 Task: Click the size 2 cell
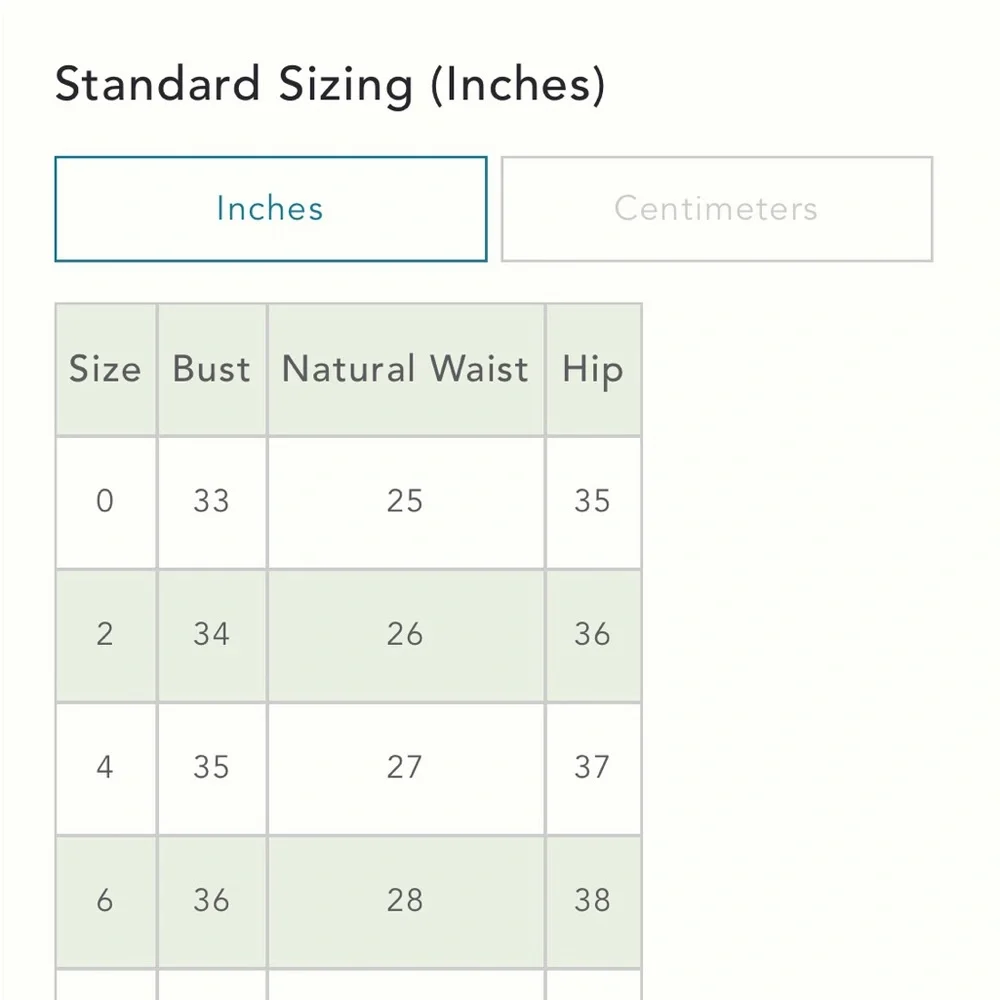click(x=105, y=634)
